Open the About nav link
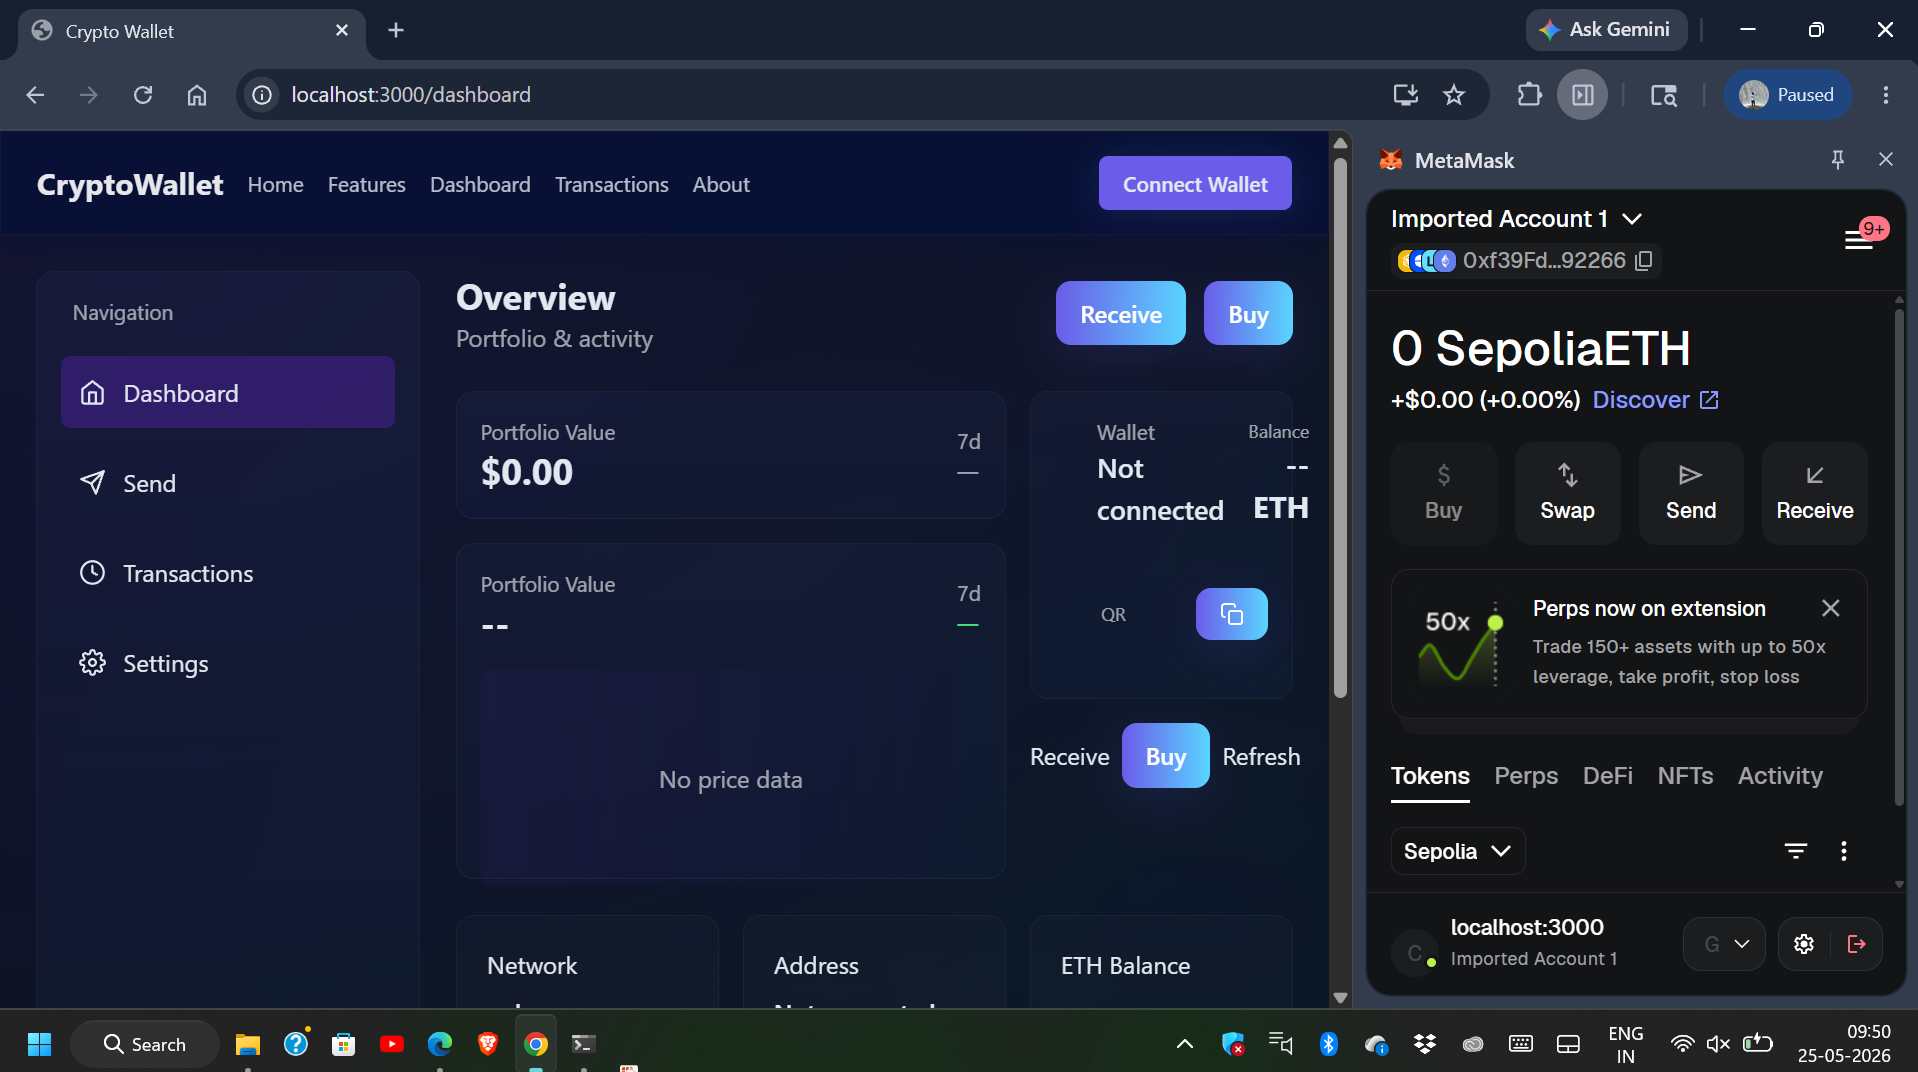The width and height of the screenshot is (1918, 1072). click(x=721, y=185)
